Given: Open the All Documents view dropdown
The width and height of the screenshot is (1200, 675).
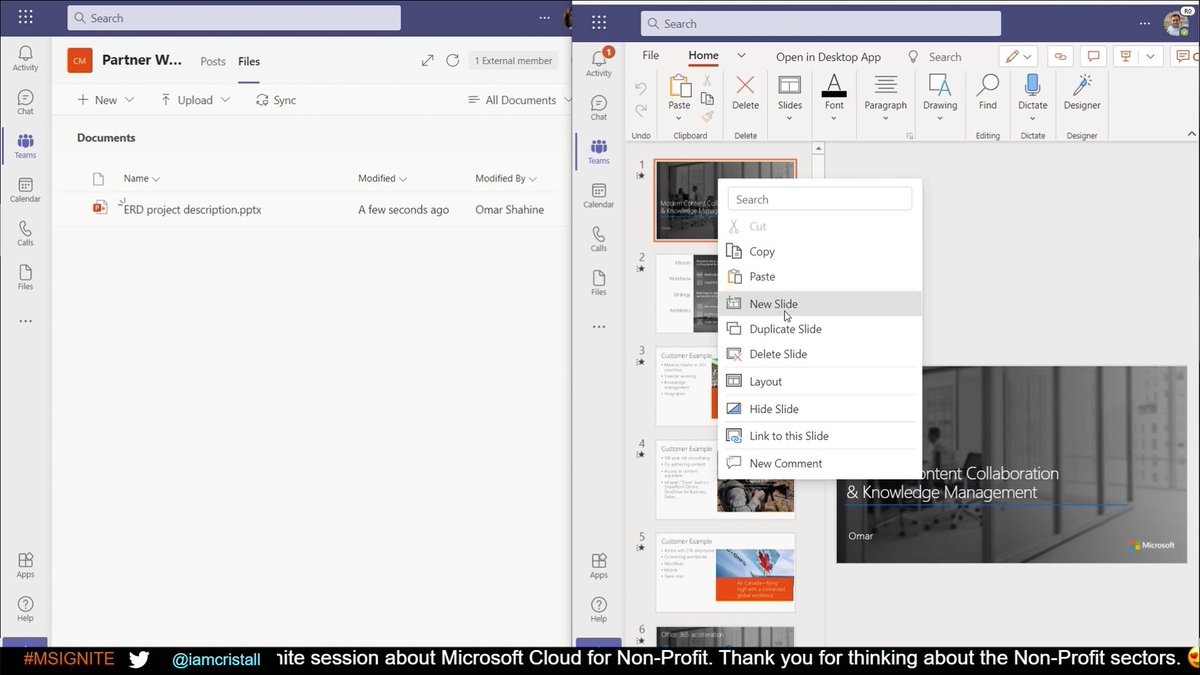Looking at the screenshot, I should 518,100.
